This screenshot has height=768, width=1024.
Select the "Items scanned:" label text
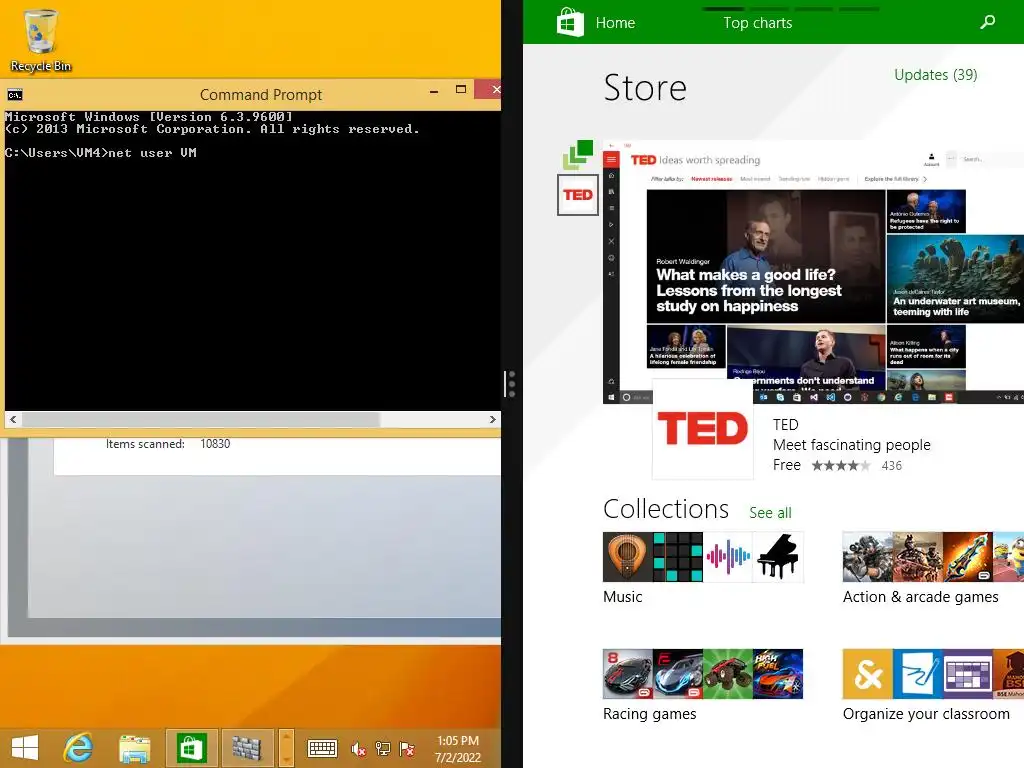click(145, 444)
